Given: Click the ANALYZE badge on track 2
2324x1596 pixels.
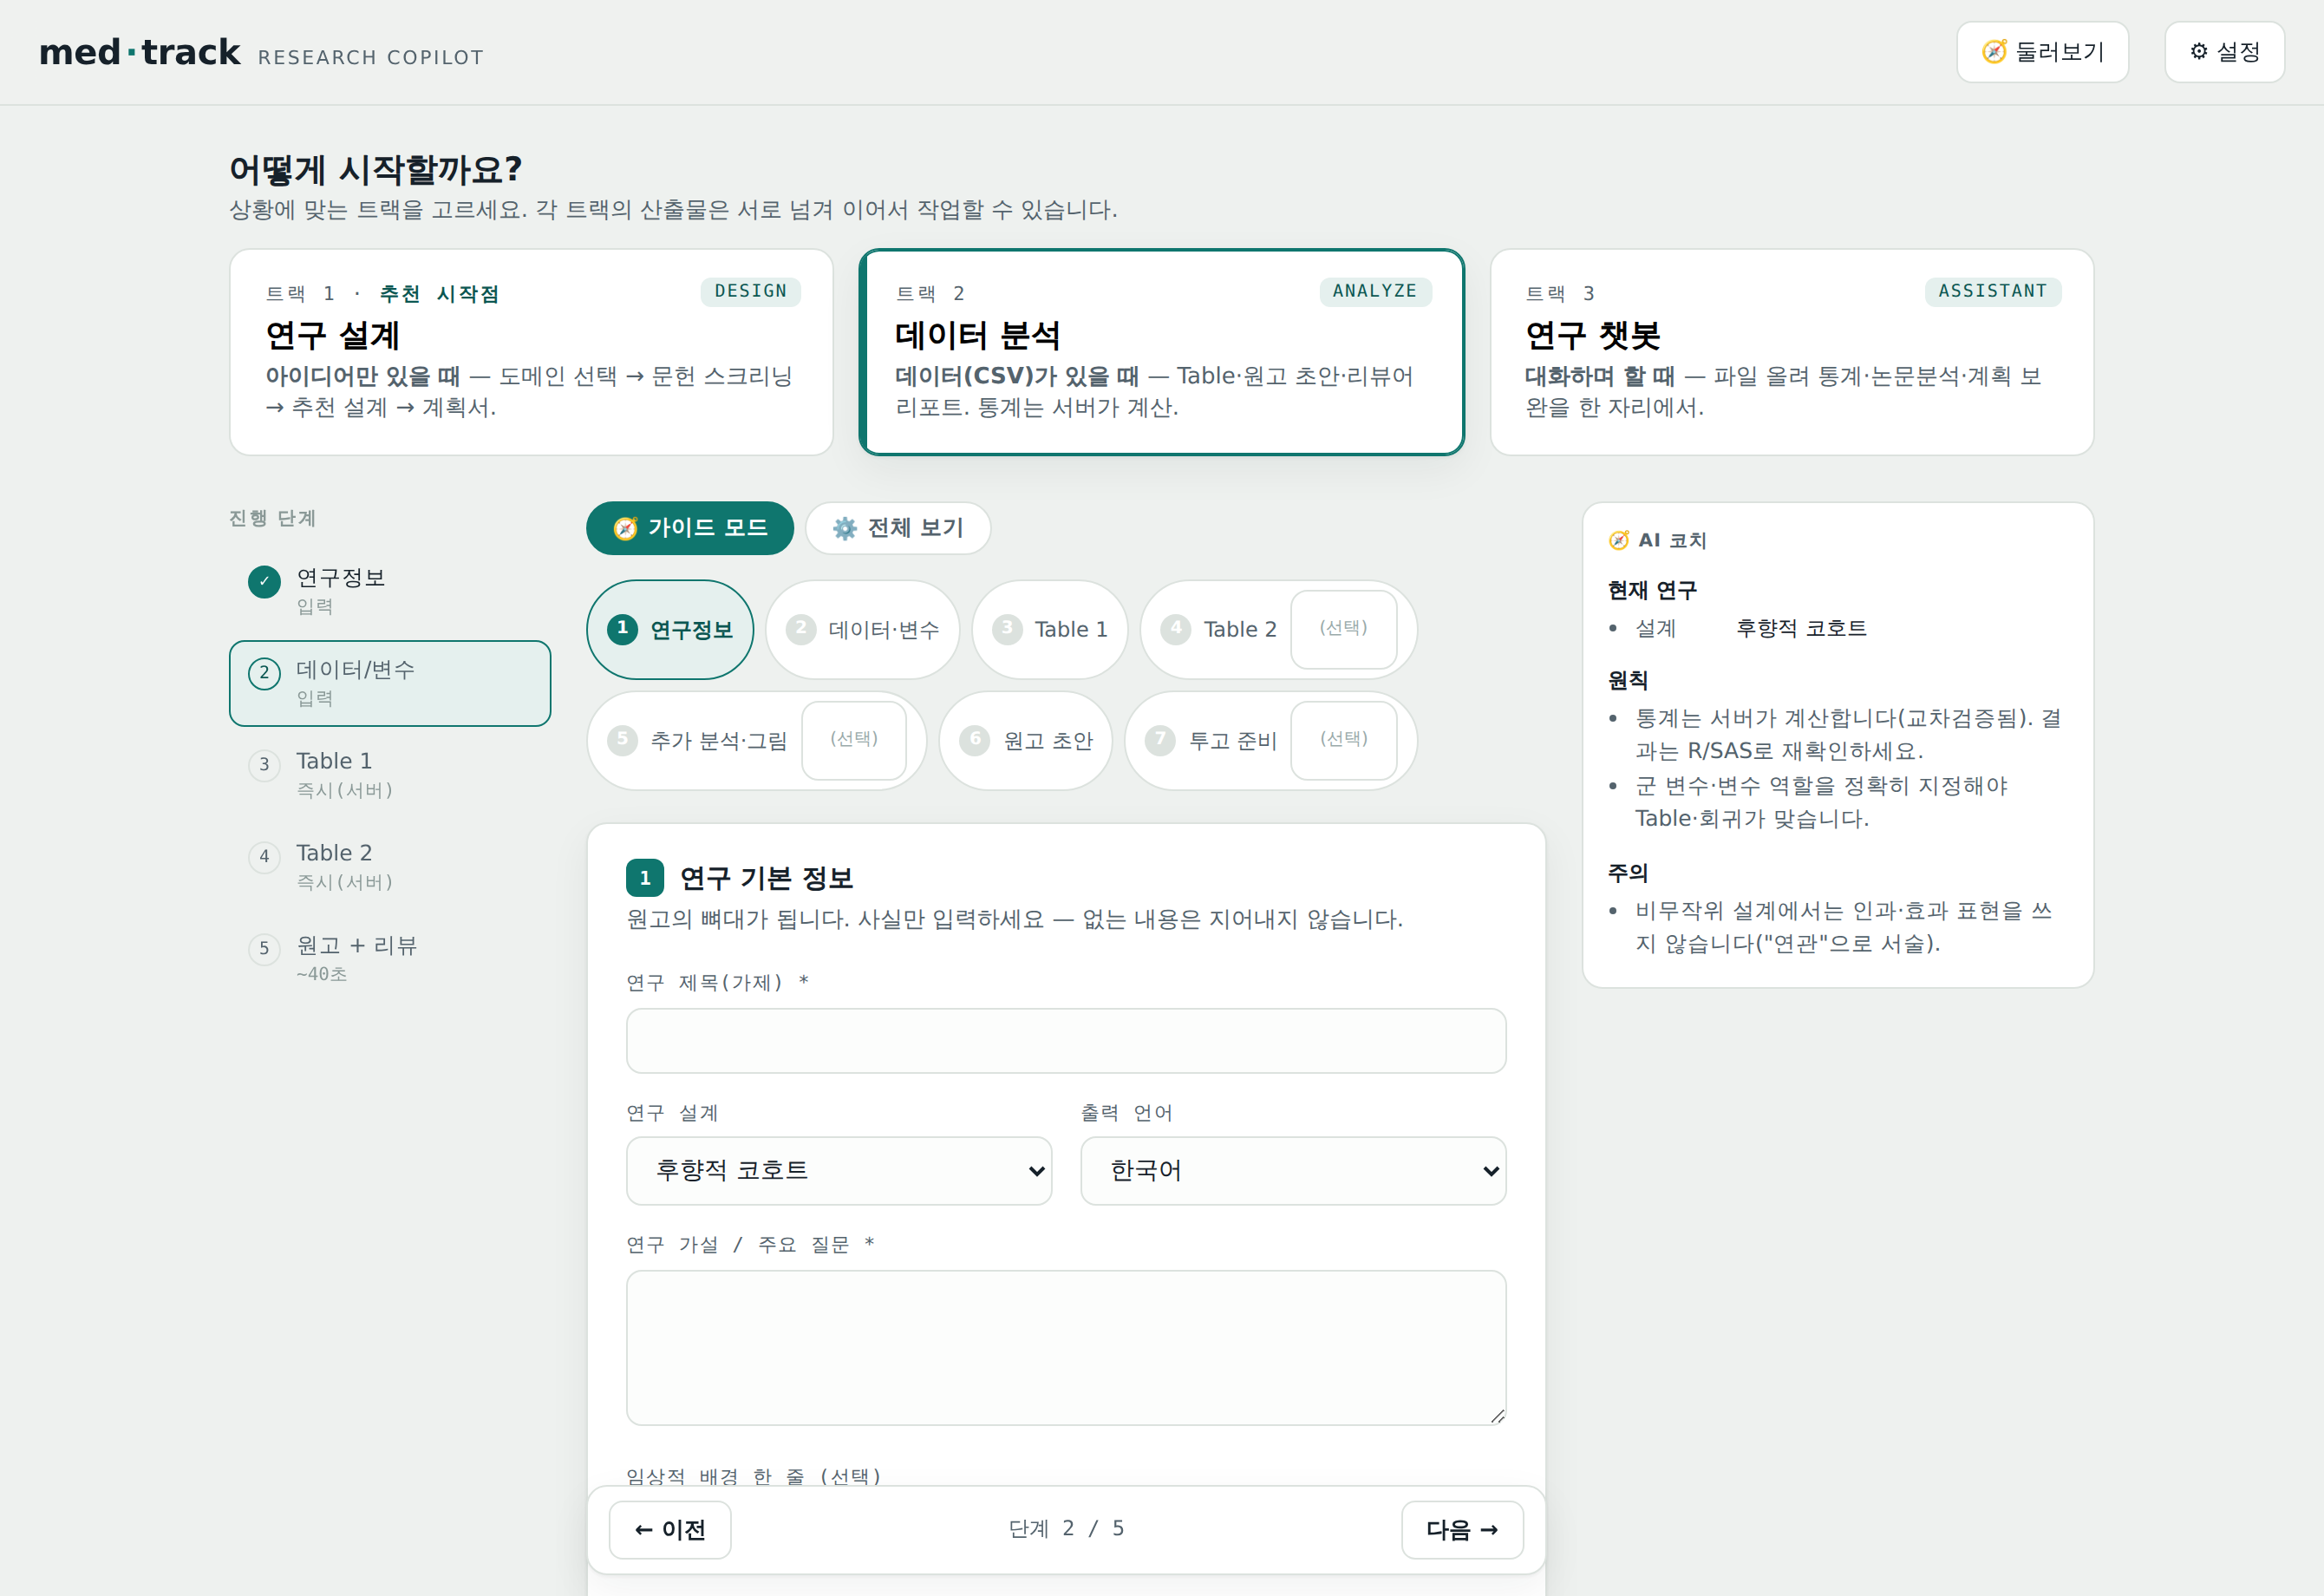Looking at the screenshot, I should 1375,291.
